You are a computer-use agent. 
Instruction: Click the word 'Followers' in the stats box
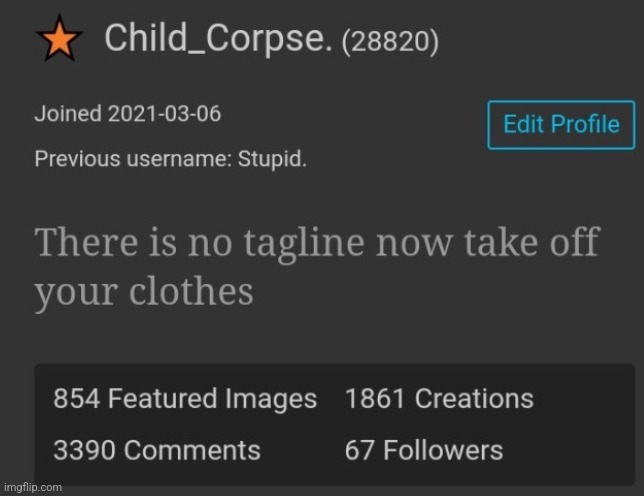[442, 451]
